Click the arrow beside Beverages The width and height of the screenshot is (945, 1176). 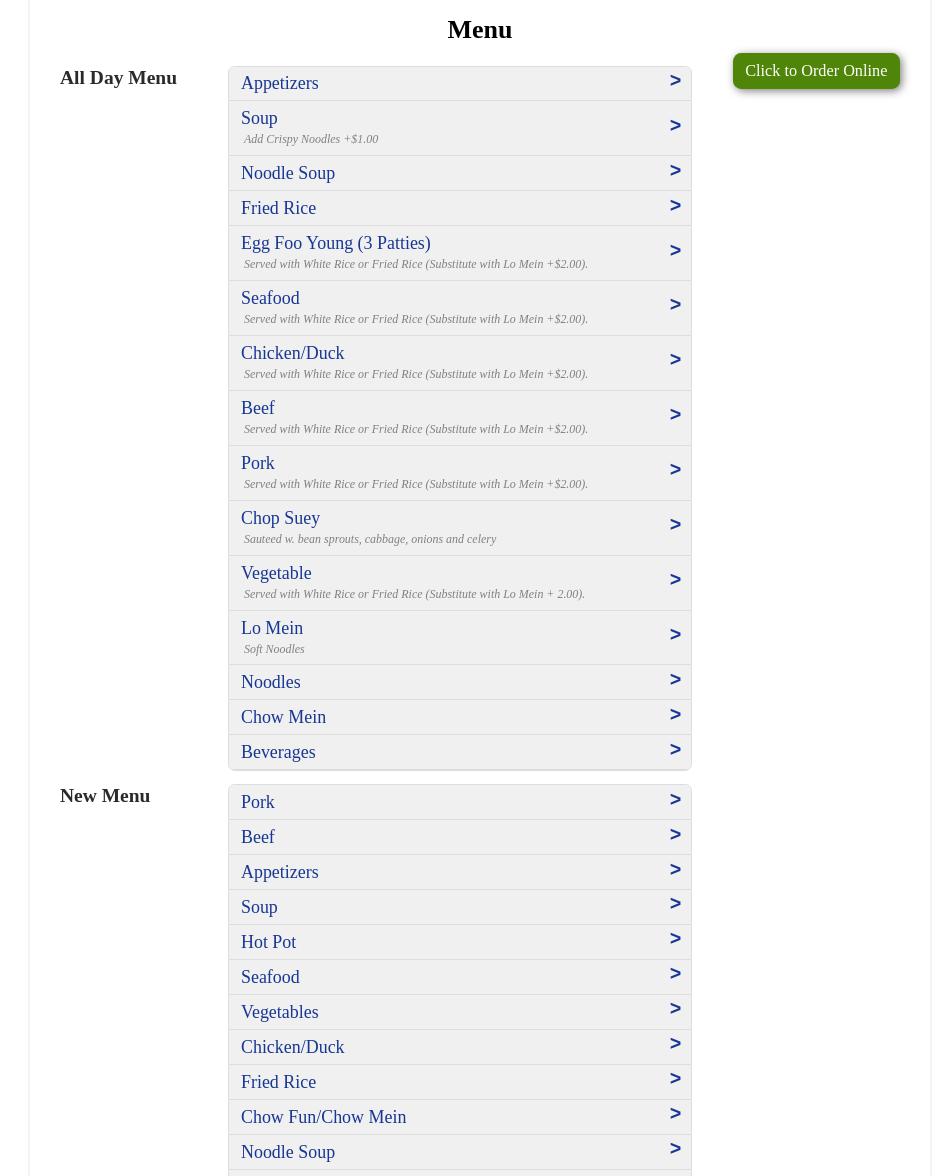click(x=675, y=750)
